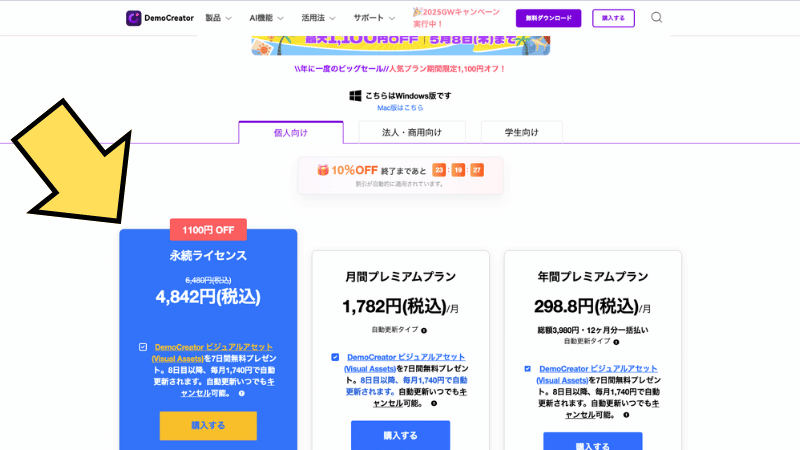Viewport: 800px width, 450px height.
Task: Click キャンセル link in 月間プレミアムプラン card
Action: pyautogui.click(x=420, y=397)
